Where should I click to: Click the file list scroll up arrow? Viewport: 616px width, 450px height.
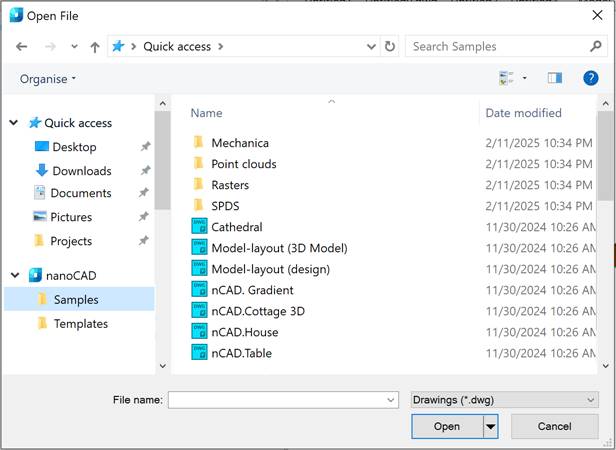[x=606, y=104]
